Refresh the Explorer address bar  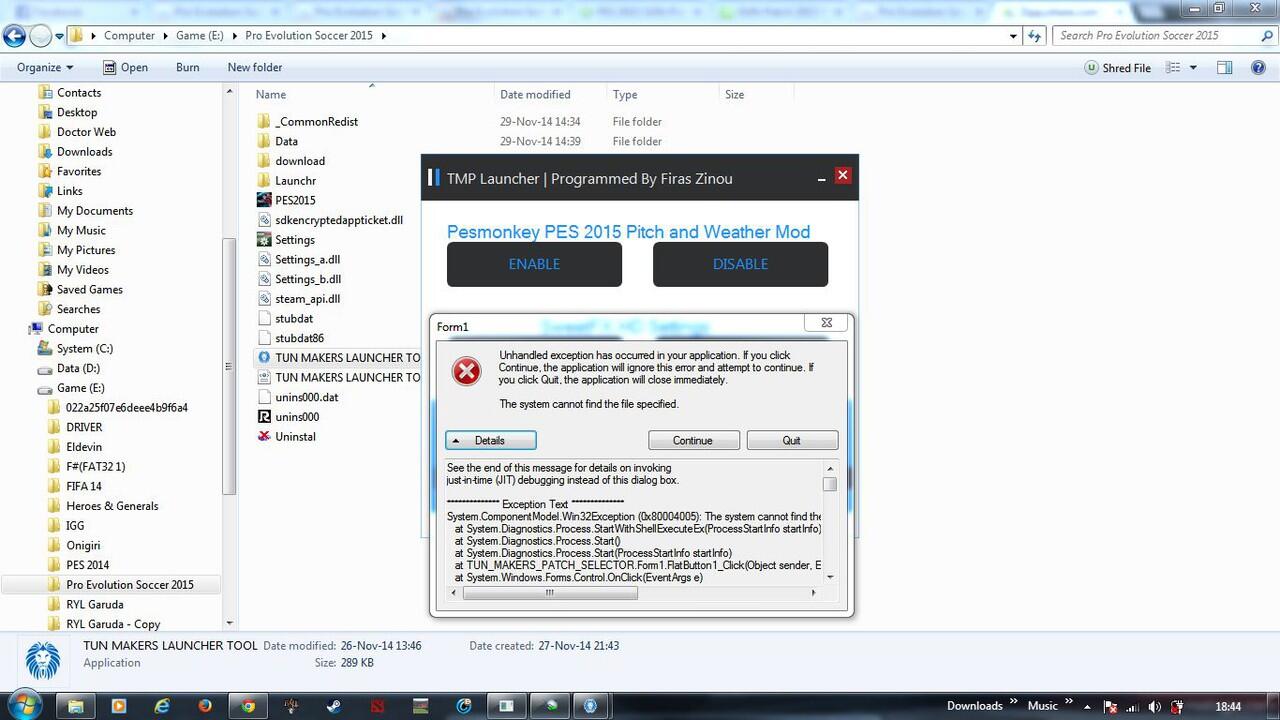click(x=1036, y=36)
